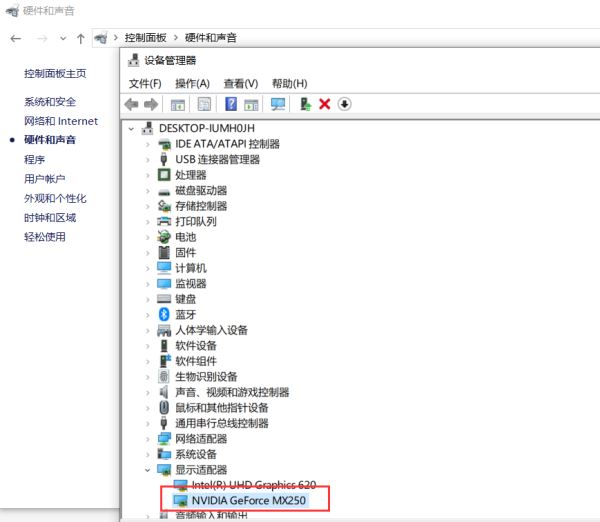The width and height of the screenshot is (600, 522).
Task: Click the scan for hardware changes monitor icon
Action: click(278, 104)
